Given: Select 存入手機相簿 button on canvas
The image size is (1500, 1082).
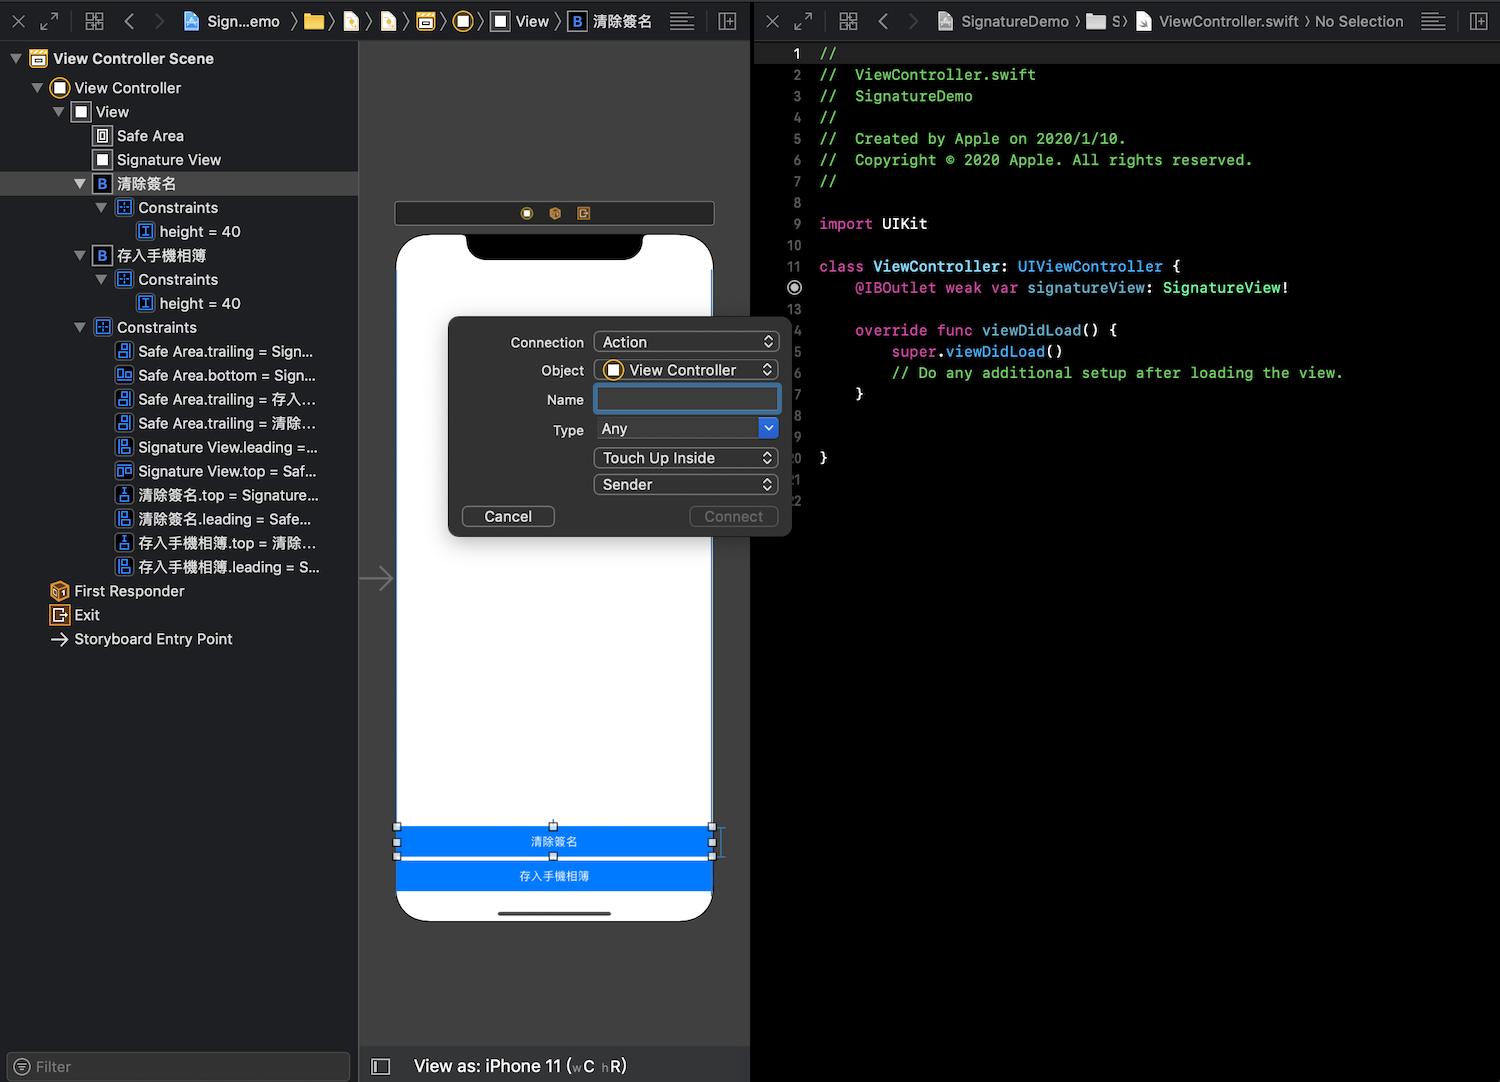Looking at the screenshot, I should (554, 876).
